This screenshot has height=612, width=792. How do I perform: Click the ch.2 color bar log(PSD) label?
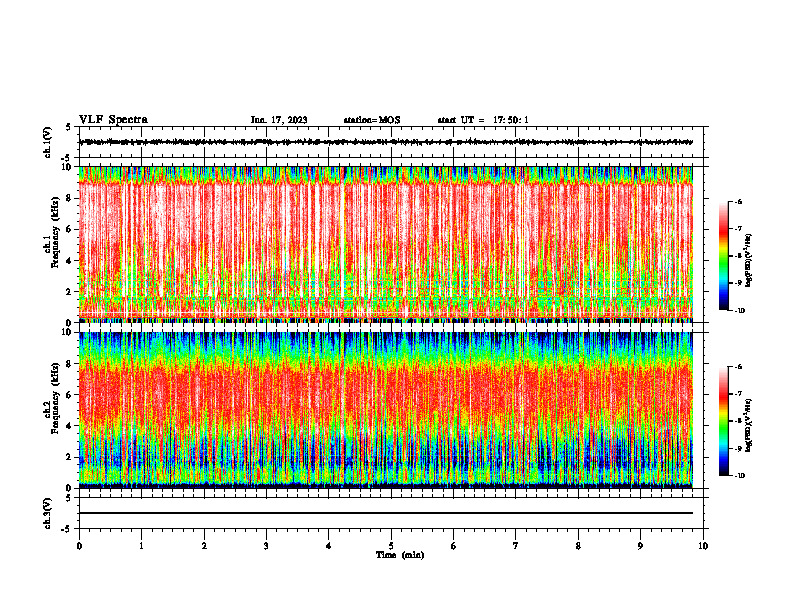point(749,425)
